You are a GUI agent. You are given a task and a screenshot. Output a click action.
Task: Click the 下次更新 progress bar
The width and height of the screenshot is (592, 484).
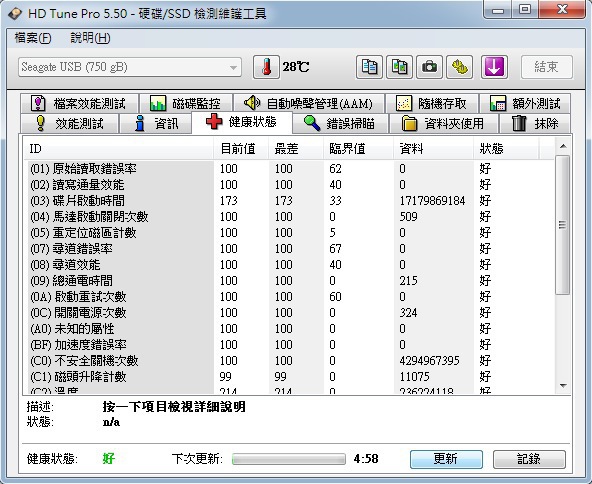point(289,459)
